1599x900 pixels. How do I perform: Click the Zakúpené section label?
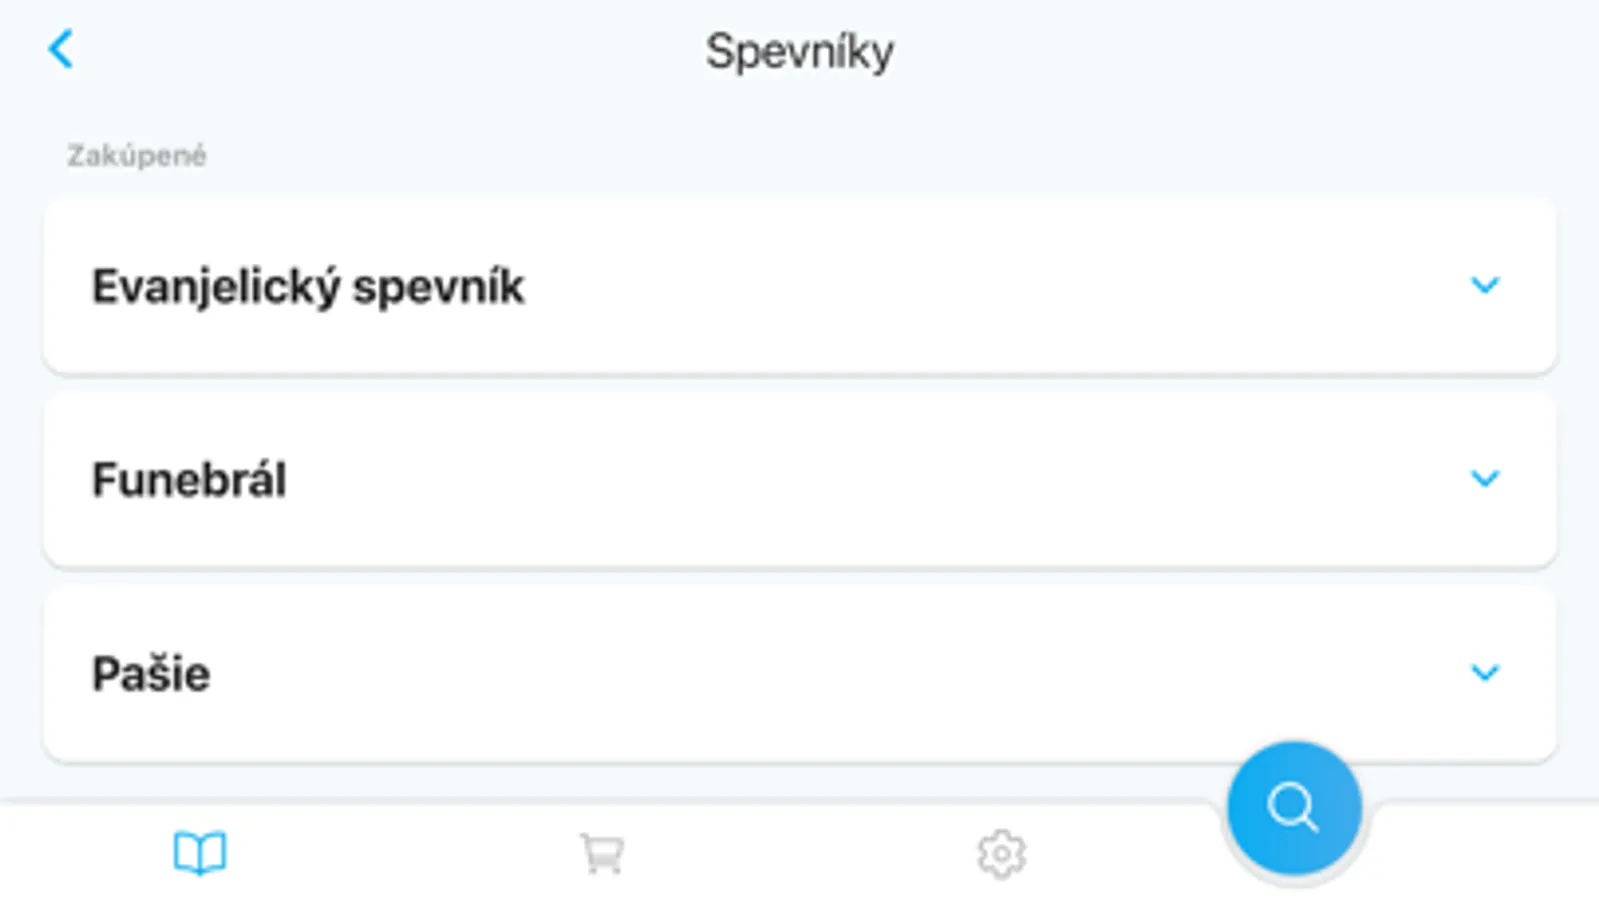[137, 156]
